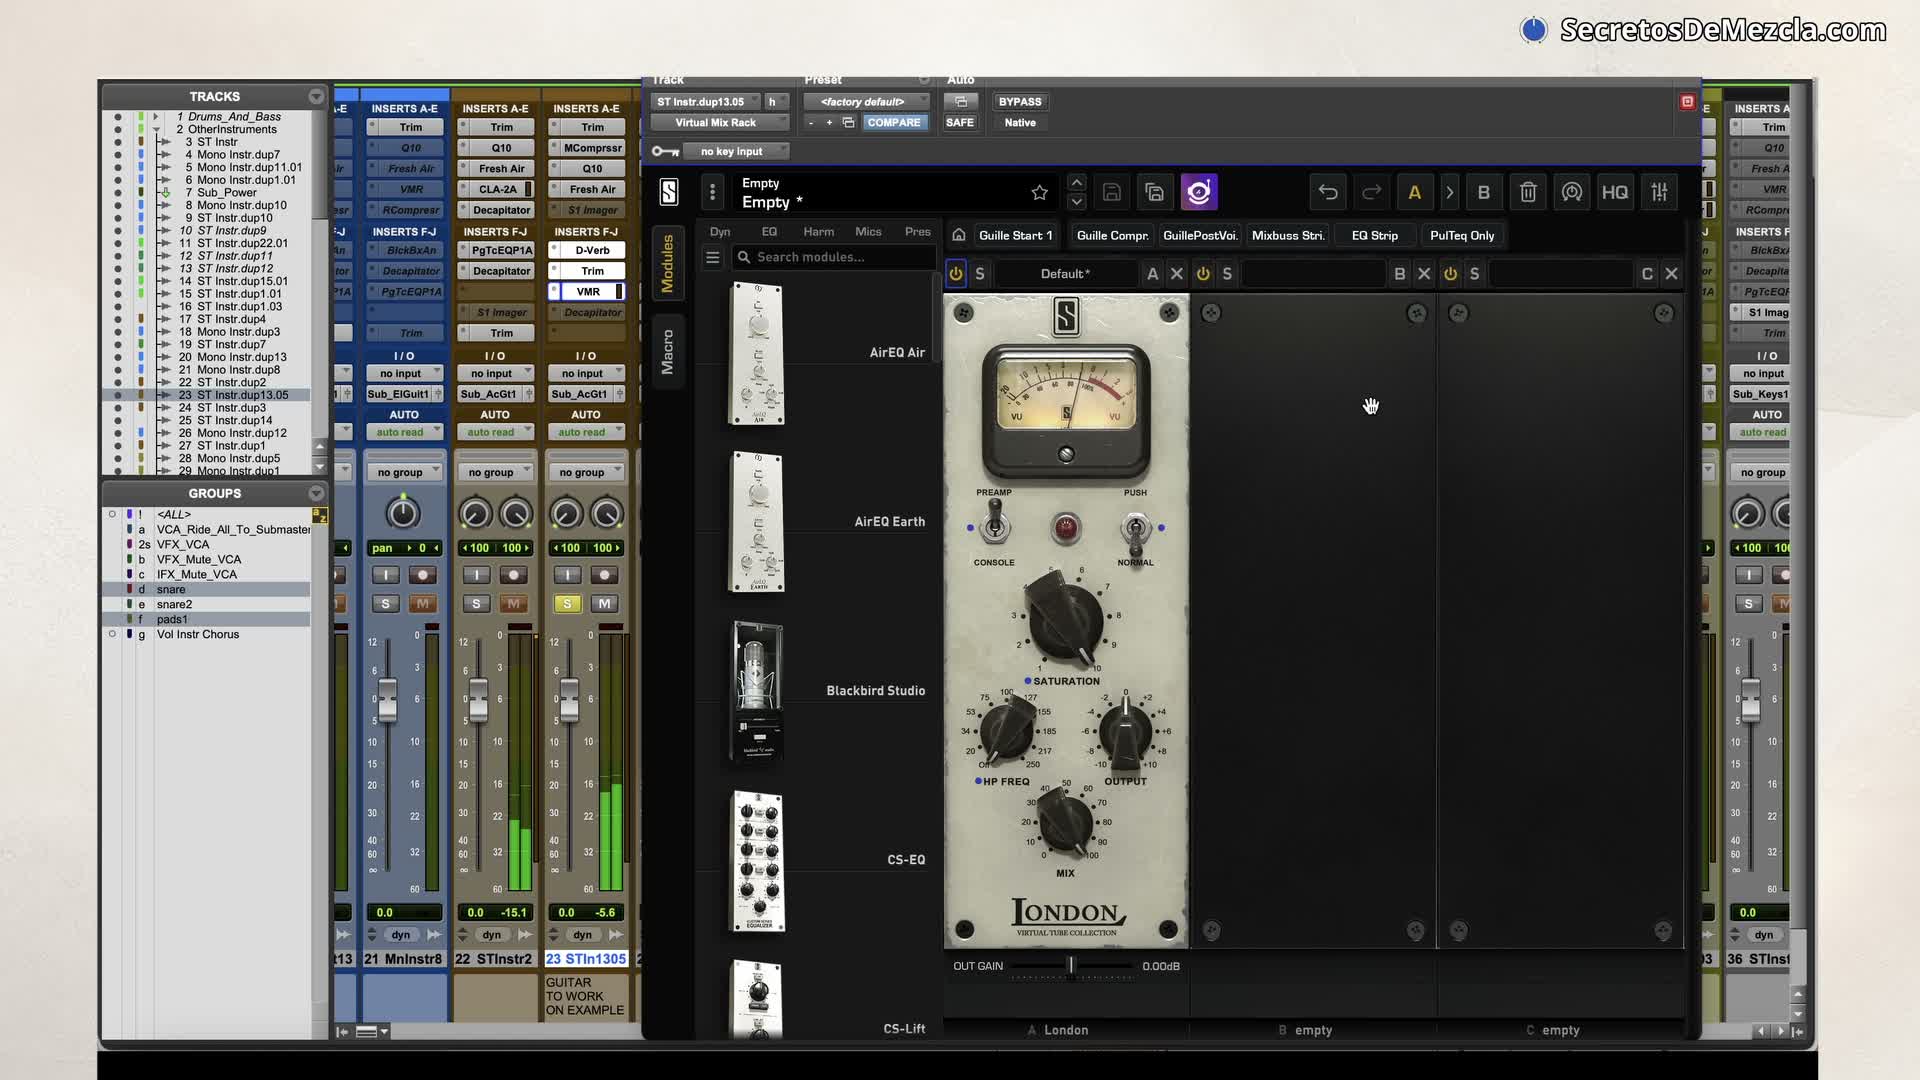The width and height of the screenshot is (1920, 1080).
Task: Open the Macro side panel
Action: coord(668,352)
